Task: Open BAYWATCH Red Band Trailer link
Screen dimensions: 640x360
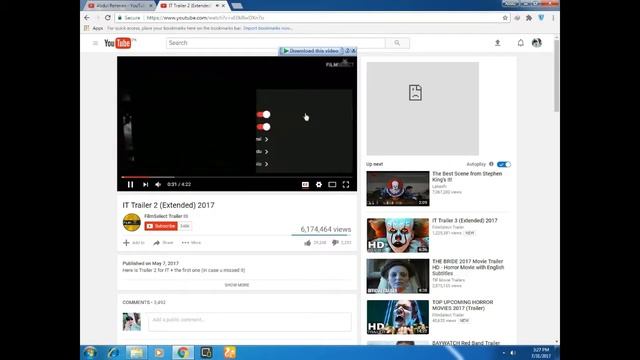Action: (466, 343)
